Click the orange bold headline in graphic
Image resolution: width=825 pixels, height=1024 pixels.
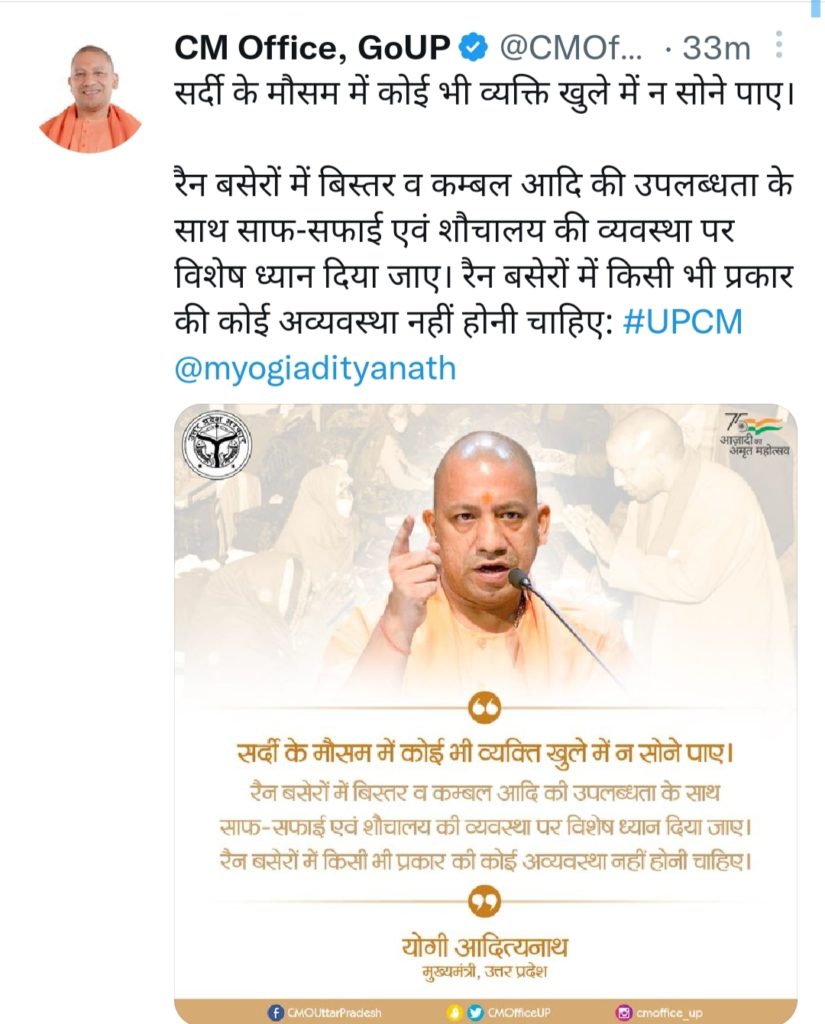pyautogui.click(x=485, y=753)
